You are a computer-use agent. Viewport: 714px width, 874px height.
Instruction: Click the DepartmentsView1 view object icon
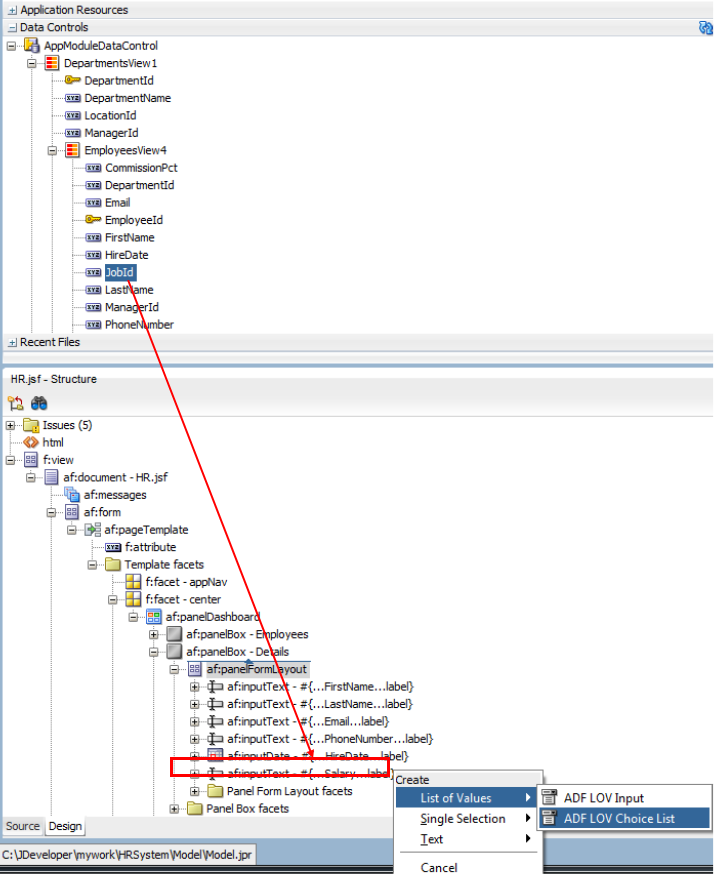pyautogui.click(x=51, y=63)
